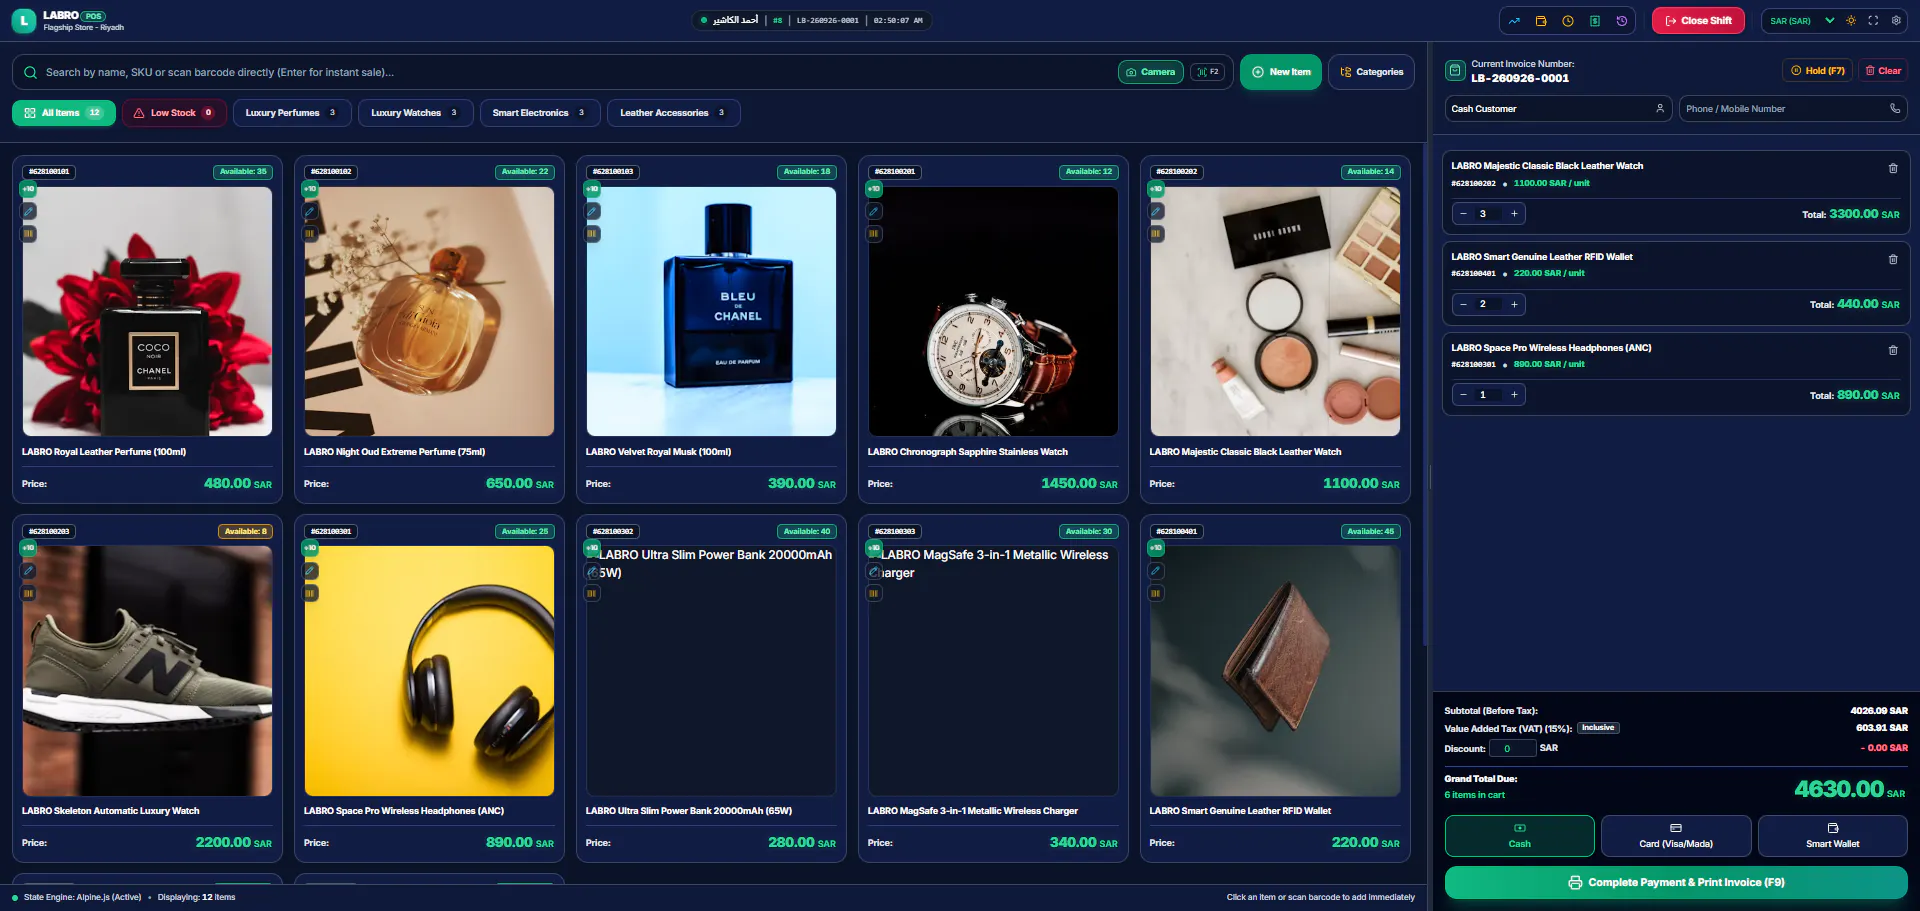1920x911 pixels.
Task: Open the purple history icon
Action: [1622, 21]
